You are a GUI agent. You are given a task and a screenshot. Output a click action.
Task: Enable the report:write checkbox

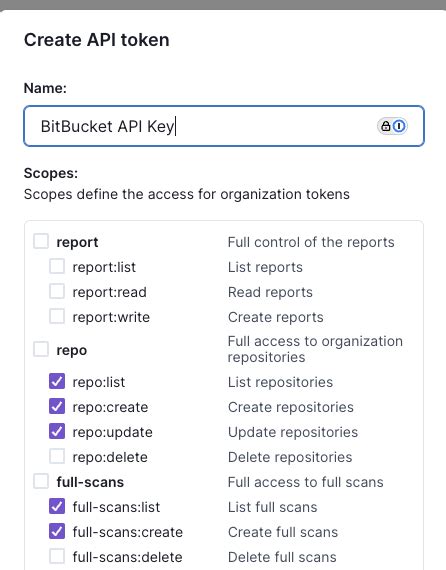pos(57,316)
